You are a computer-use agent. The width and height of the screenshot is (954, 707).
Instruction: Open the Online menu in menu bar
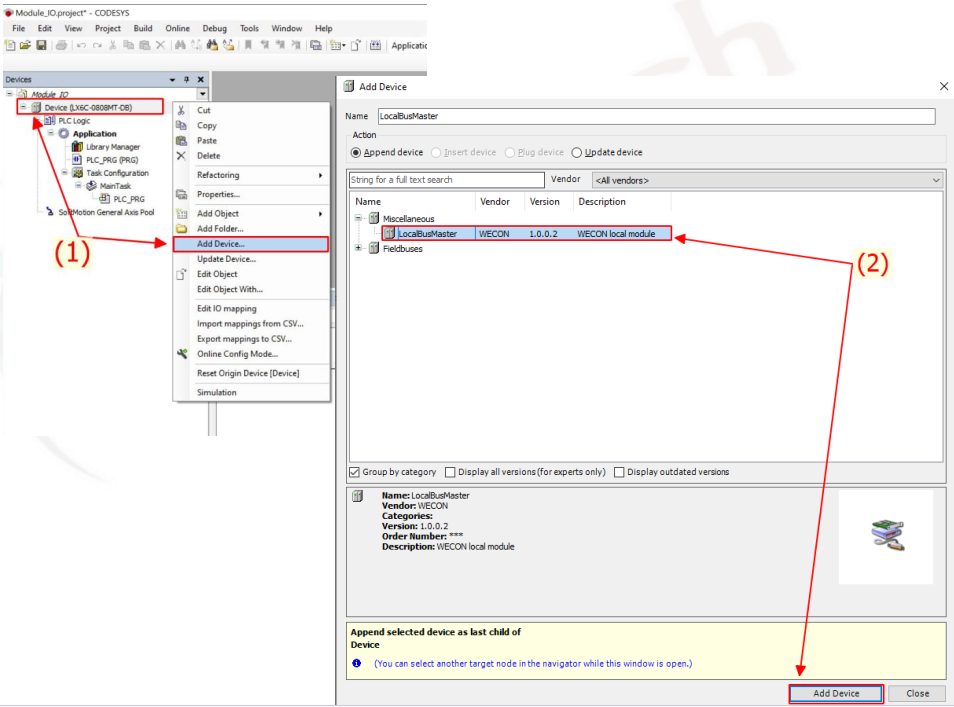tap(177, 29)
